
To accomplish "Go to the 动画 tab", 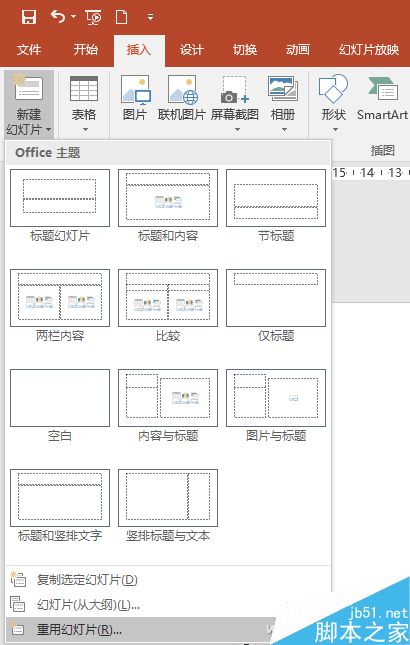I will [x=298, y=50].
